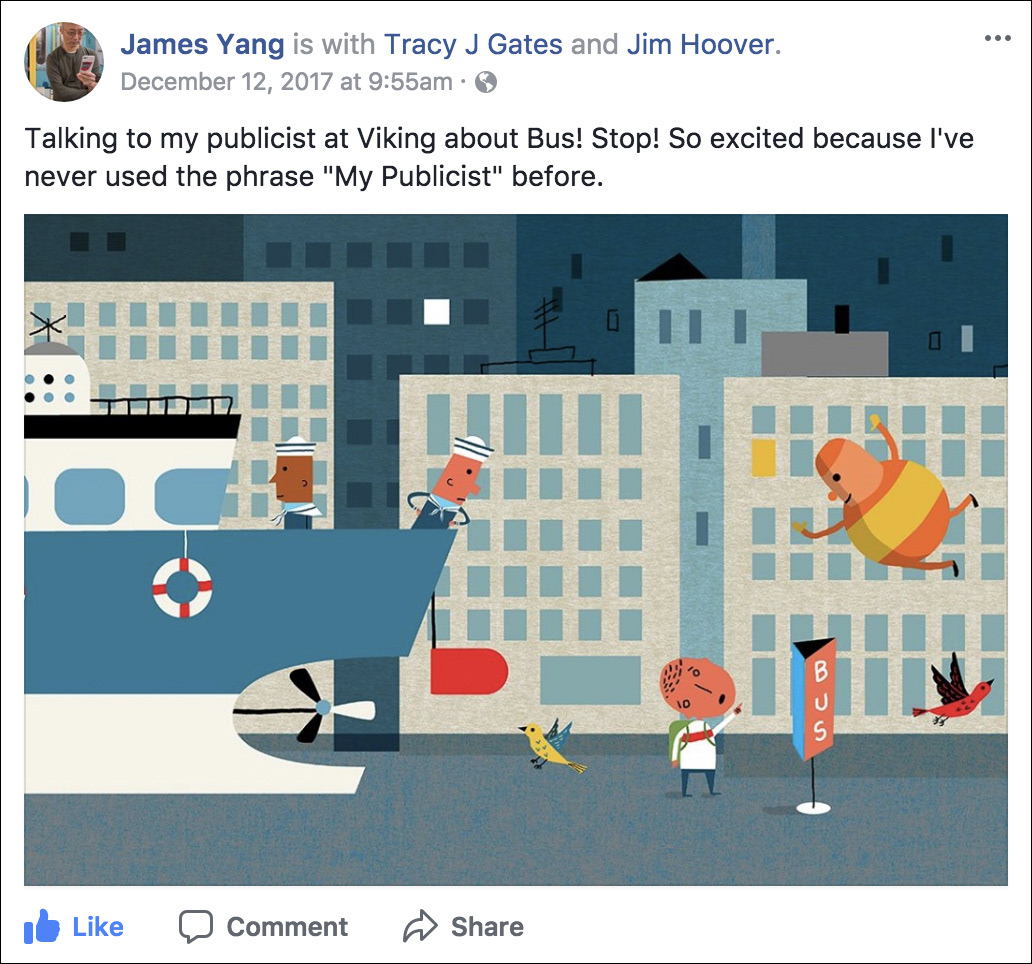The height and width of the screenshot is (964, 1032).
Task: Open Jim Hoover's profile link
Action: (x=700, y=45)
